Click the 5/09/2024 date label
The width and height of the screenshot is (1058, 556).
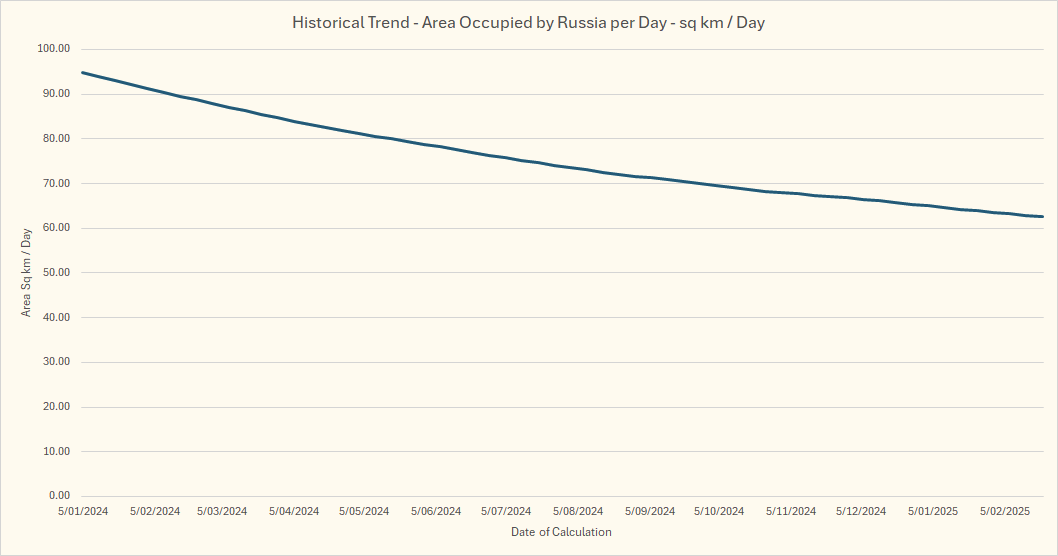click(x=649, y=511)
